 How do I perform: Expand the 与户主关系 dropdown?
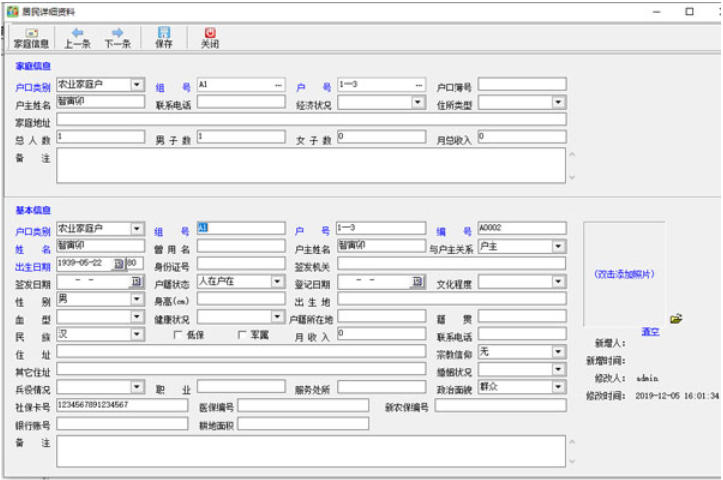(x=558, y=246)
